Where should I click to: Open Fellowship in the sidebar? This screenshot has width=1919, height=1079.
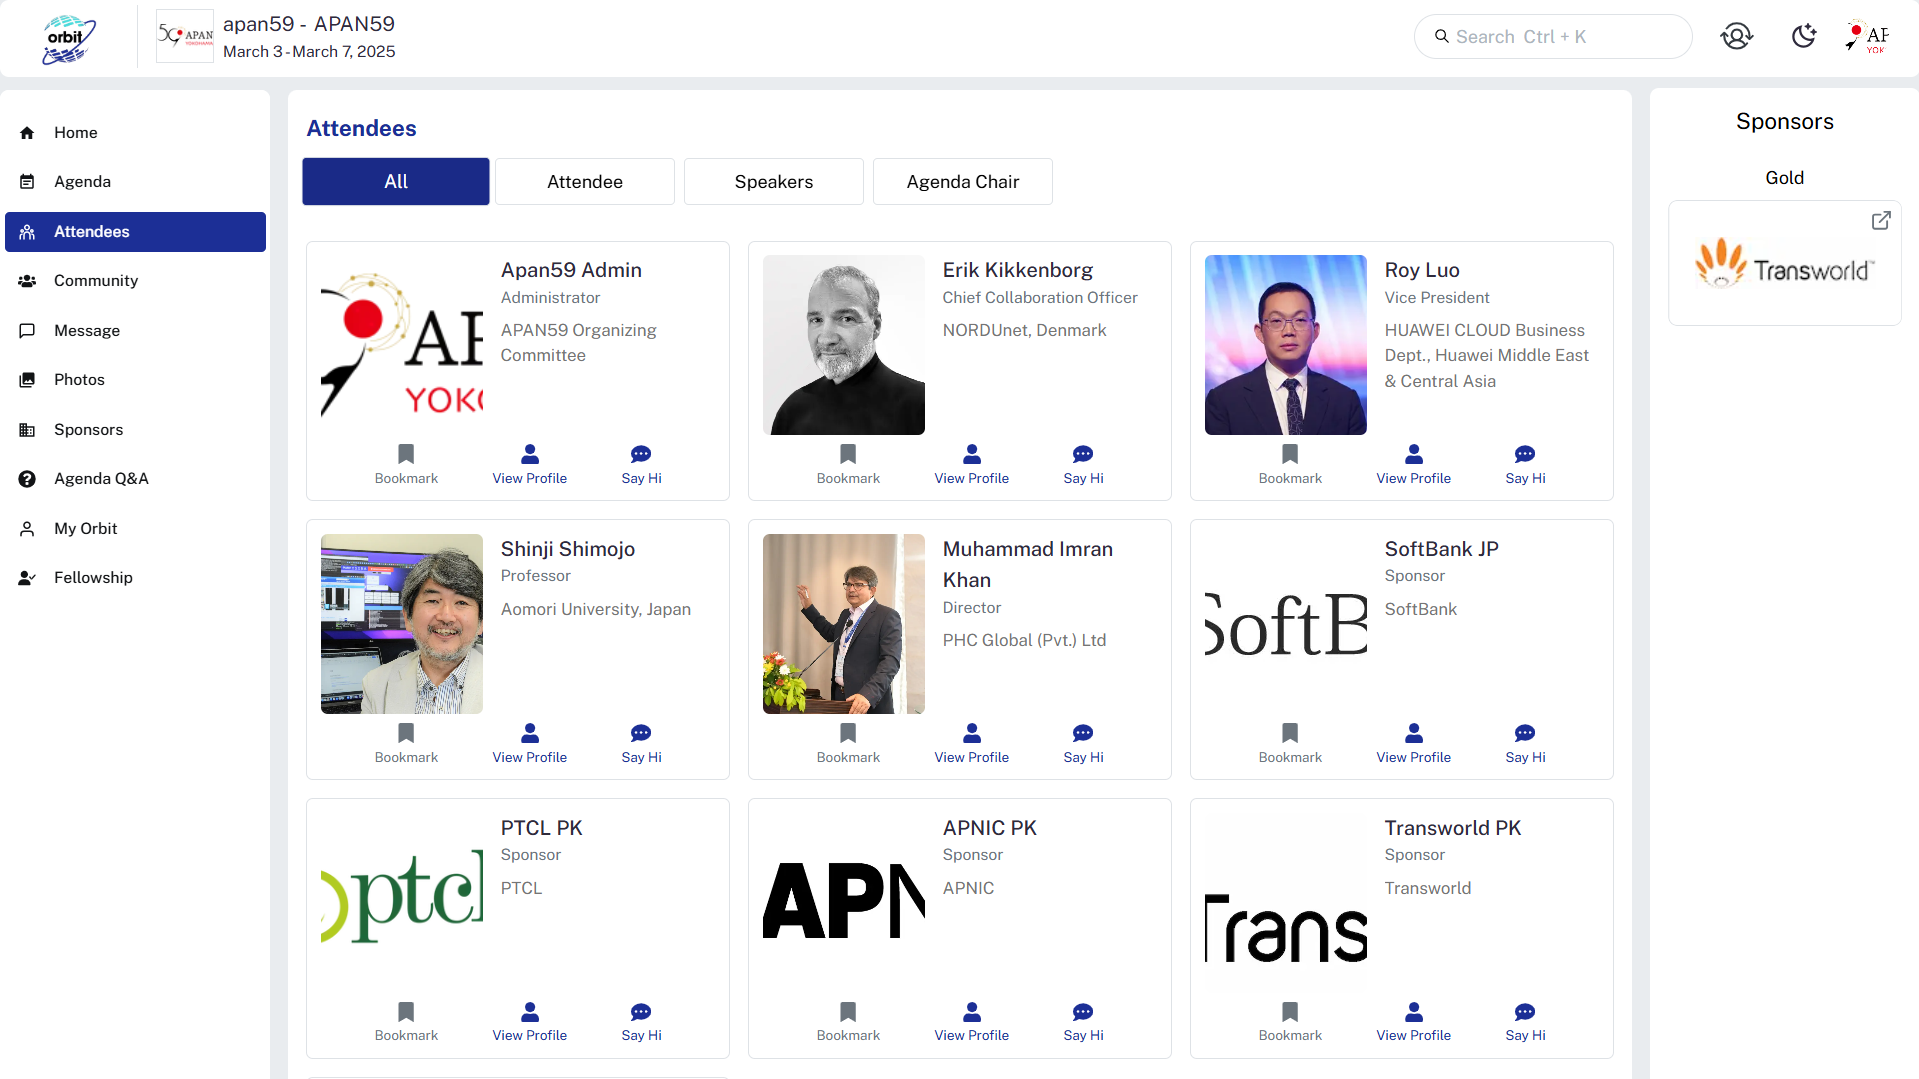click(135, 578)
